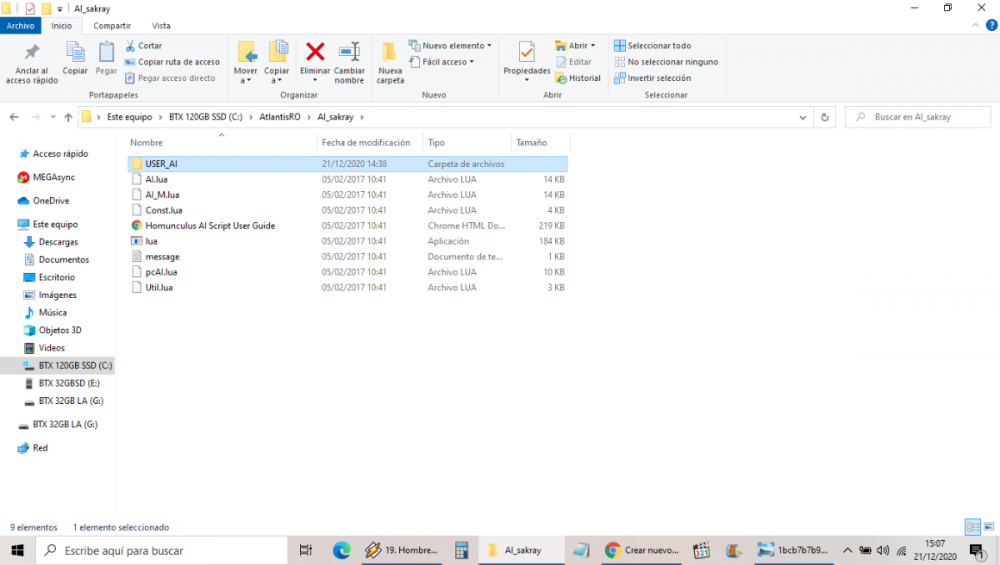Open Propiedades from the ribbon

pyautogui.click(x=526, y=52)
